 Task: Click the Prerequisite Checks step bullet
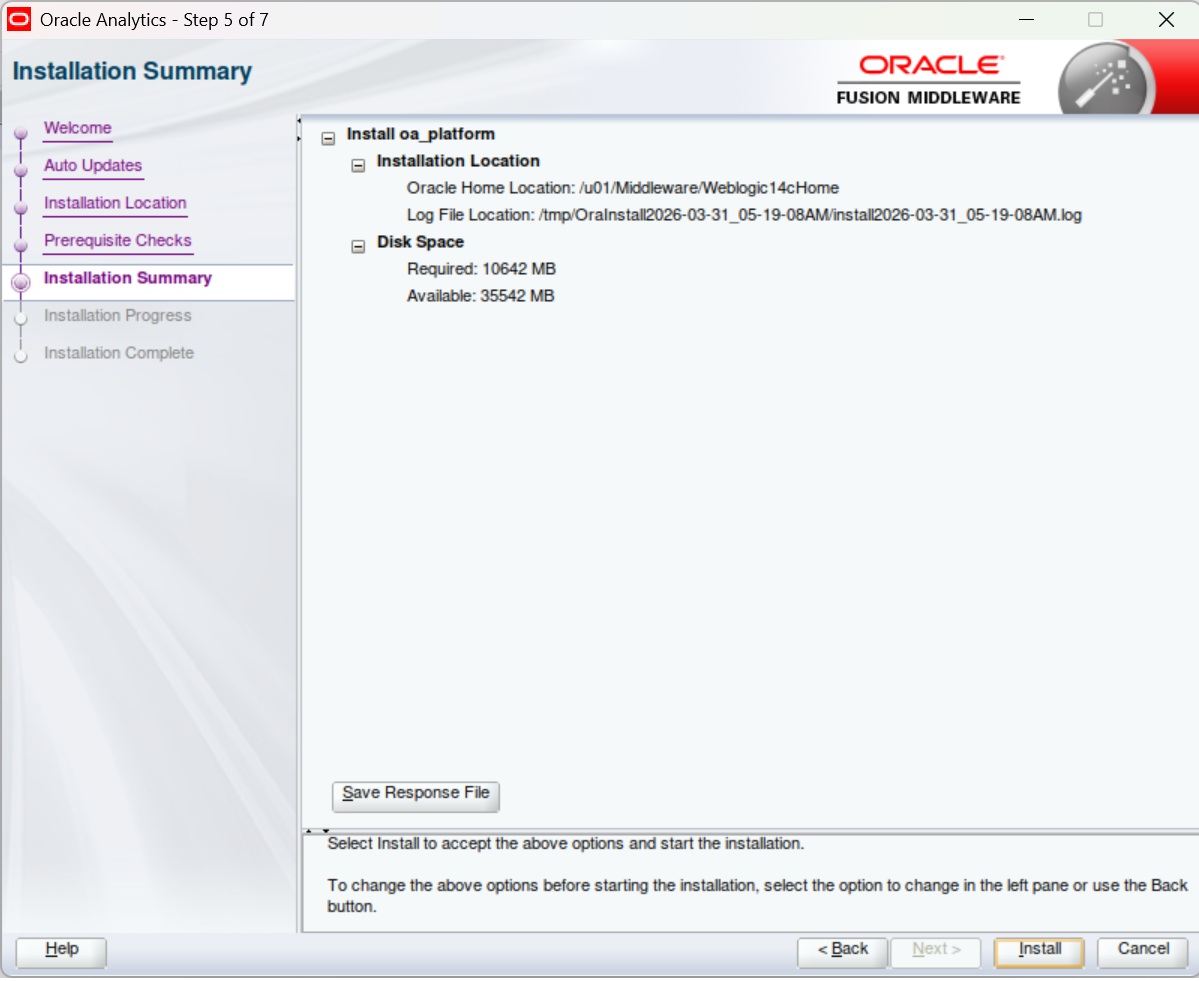point(21,245)
